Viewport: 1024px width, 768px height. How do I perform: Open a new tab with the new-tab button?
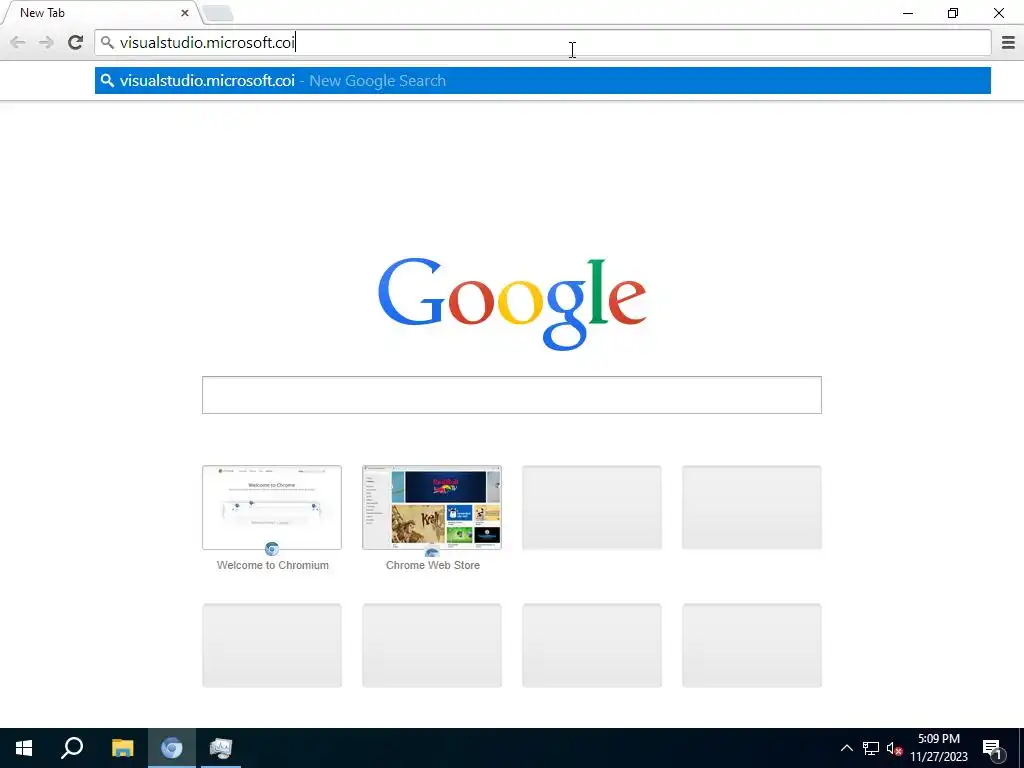[217, 13]
